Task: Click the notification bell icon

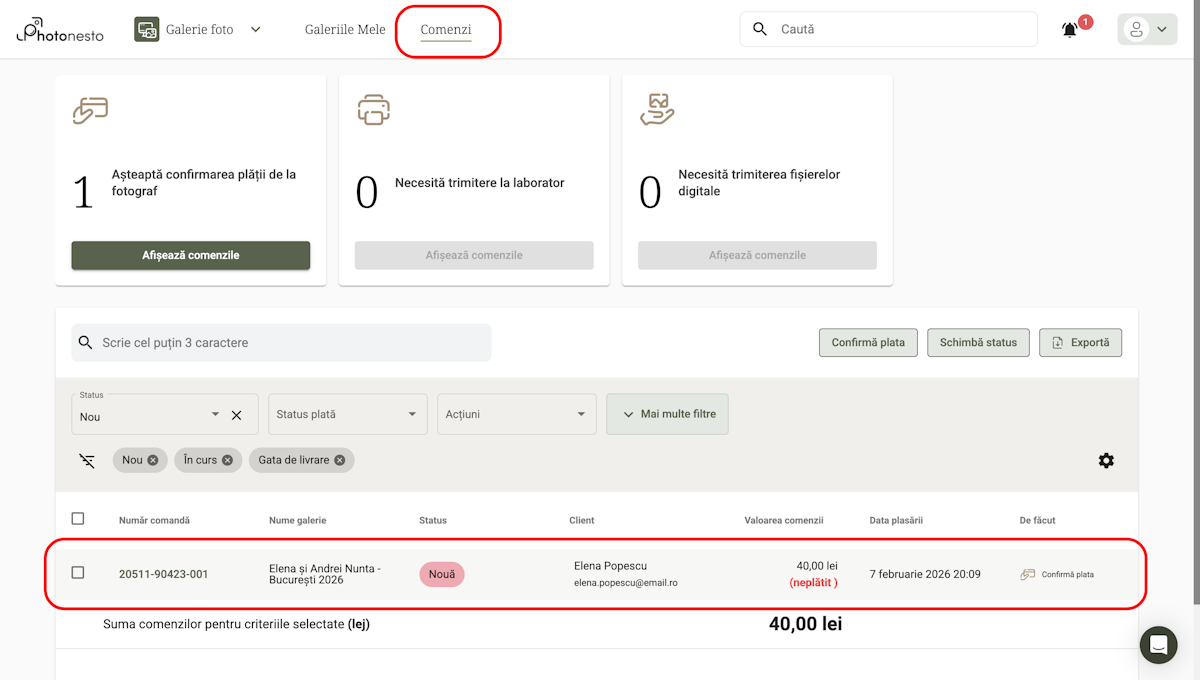Action: 1070,30
